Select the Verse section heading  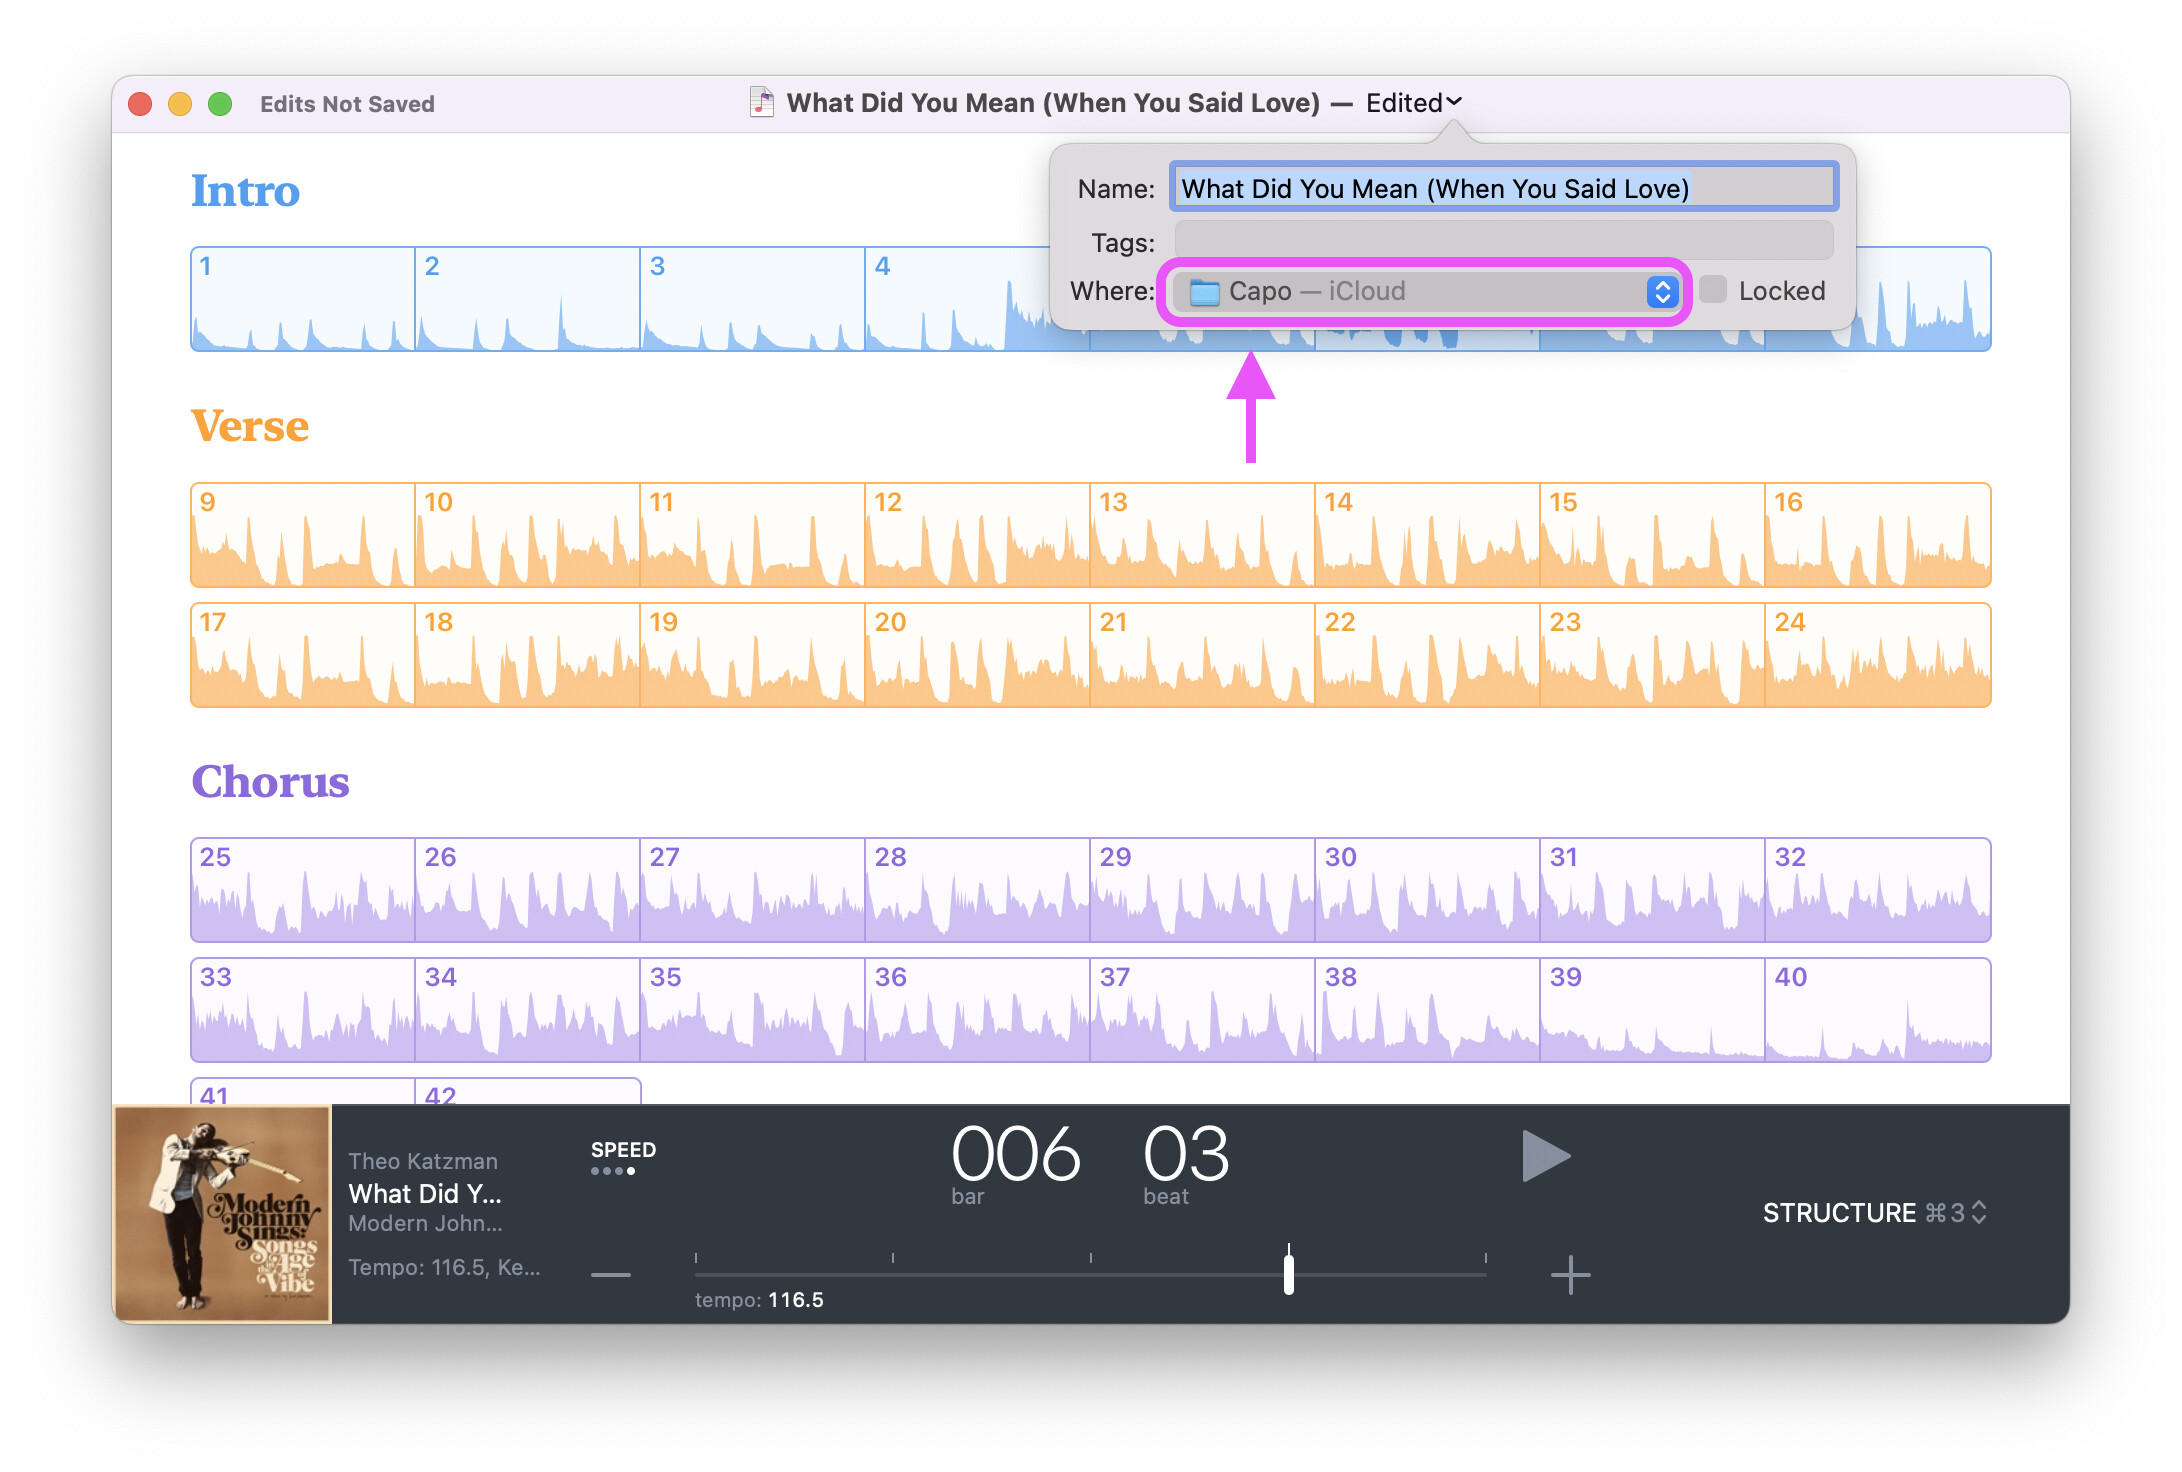[250, 426]
